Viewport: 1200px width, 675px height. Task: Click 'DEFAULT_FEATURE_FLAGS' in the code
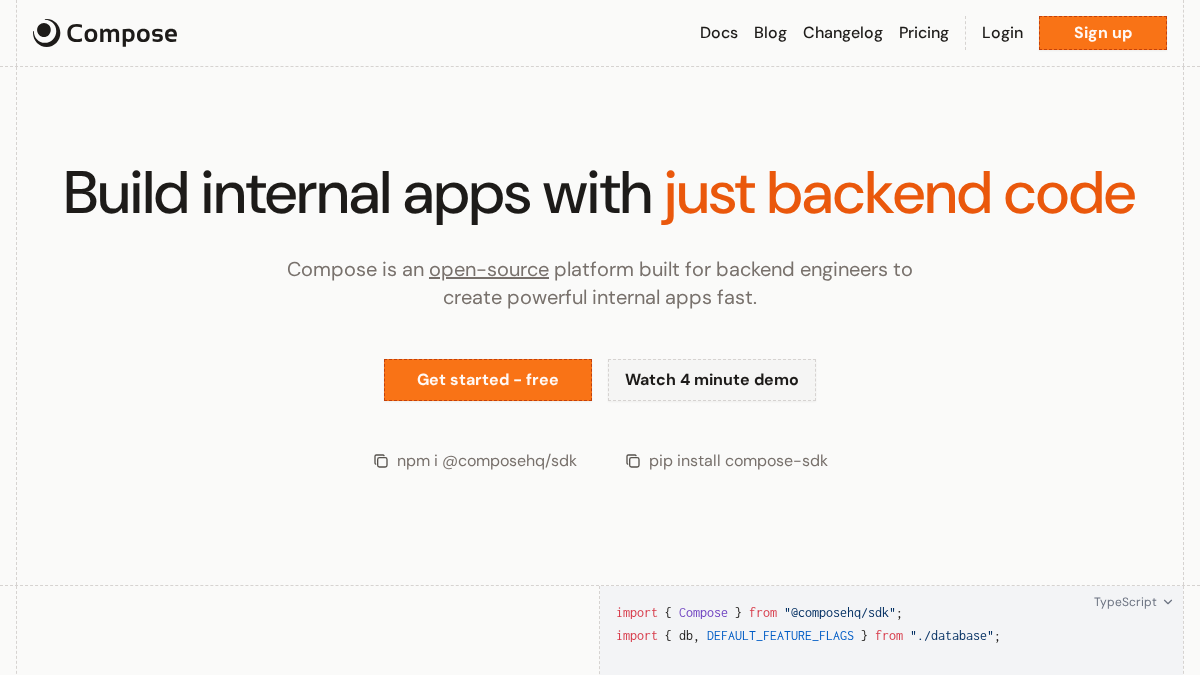pos(780,636)
